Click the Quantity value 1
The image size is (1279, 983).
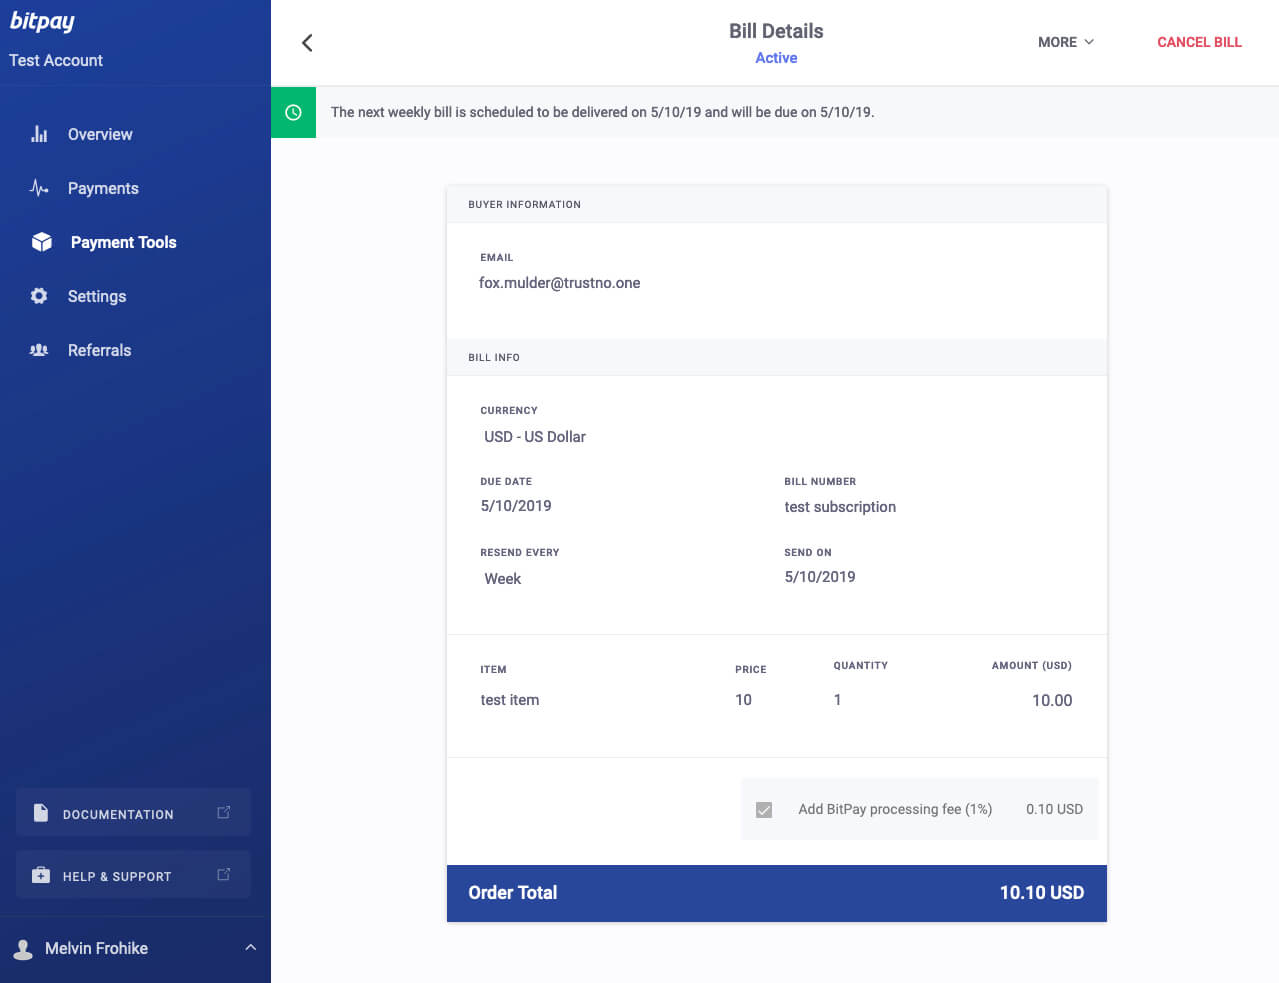click(837, 700)
